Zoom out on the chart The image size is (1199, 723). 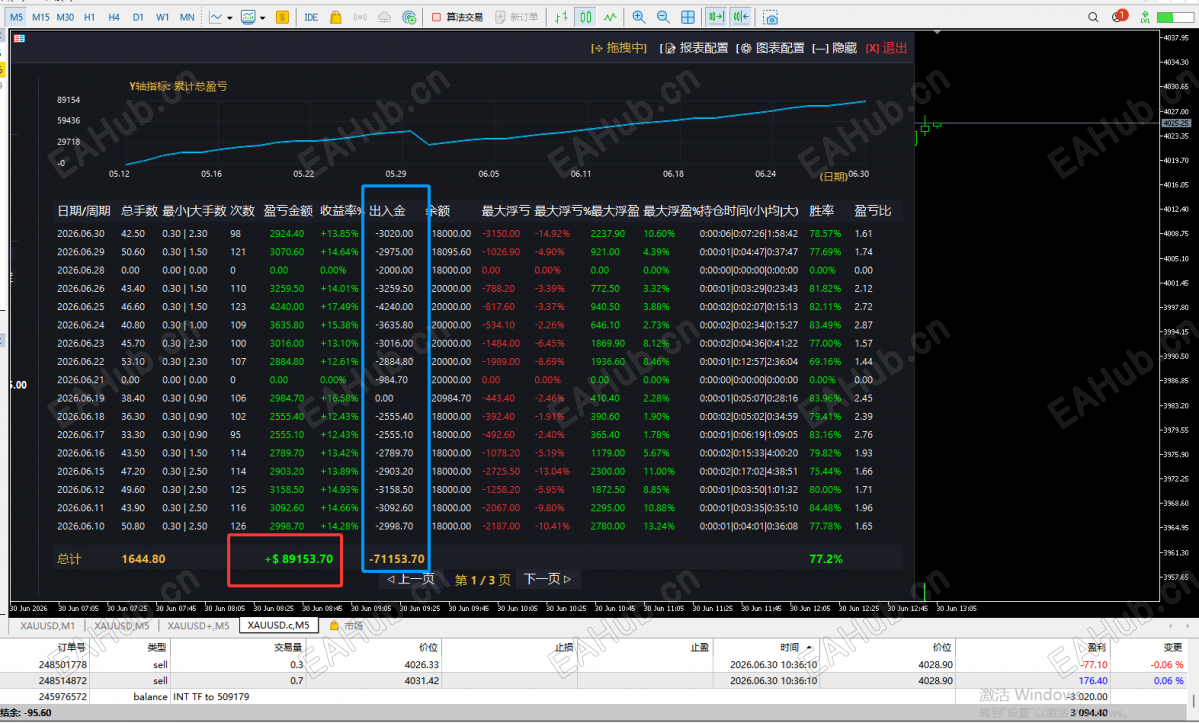663,17
